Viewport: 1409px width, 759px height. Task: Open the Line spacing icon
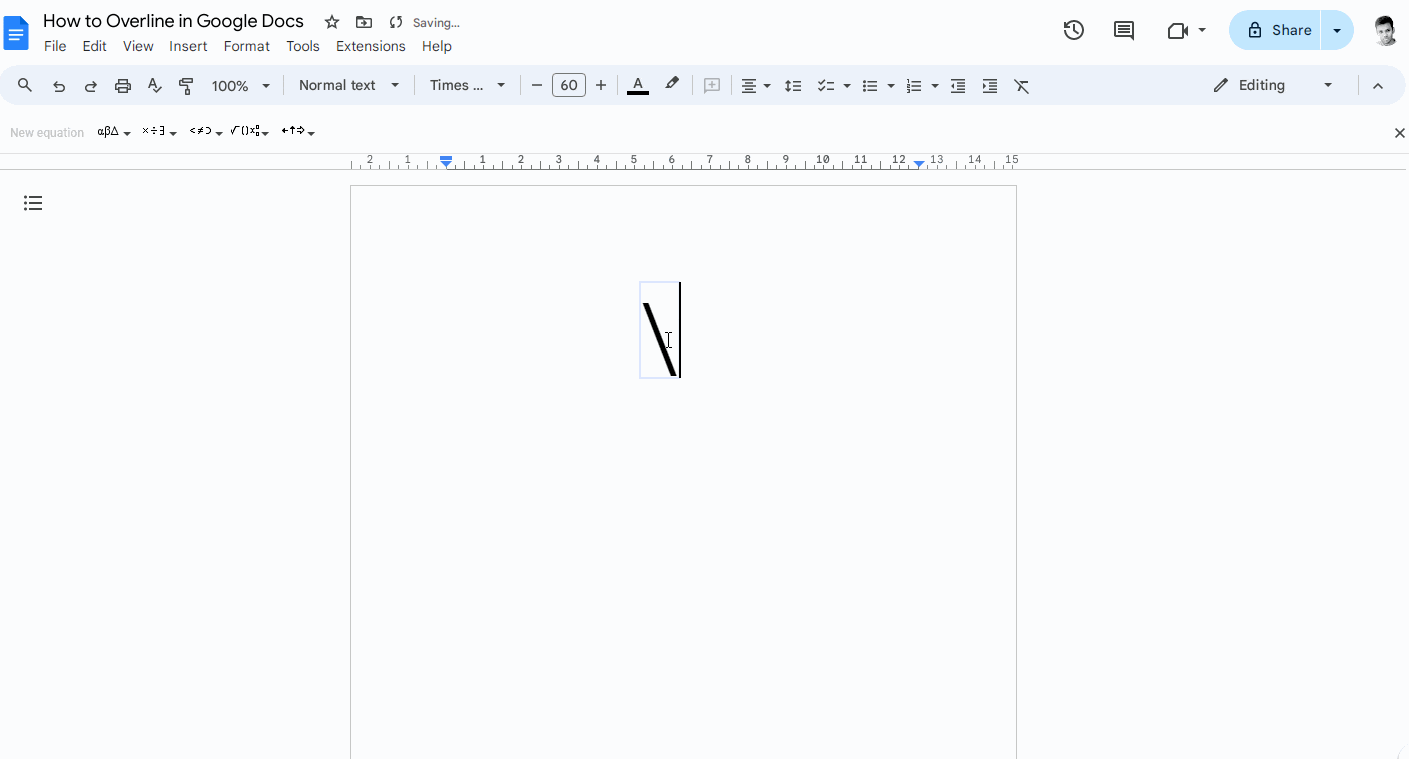(x=793, y=85)
